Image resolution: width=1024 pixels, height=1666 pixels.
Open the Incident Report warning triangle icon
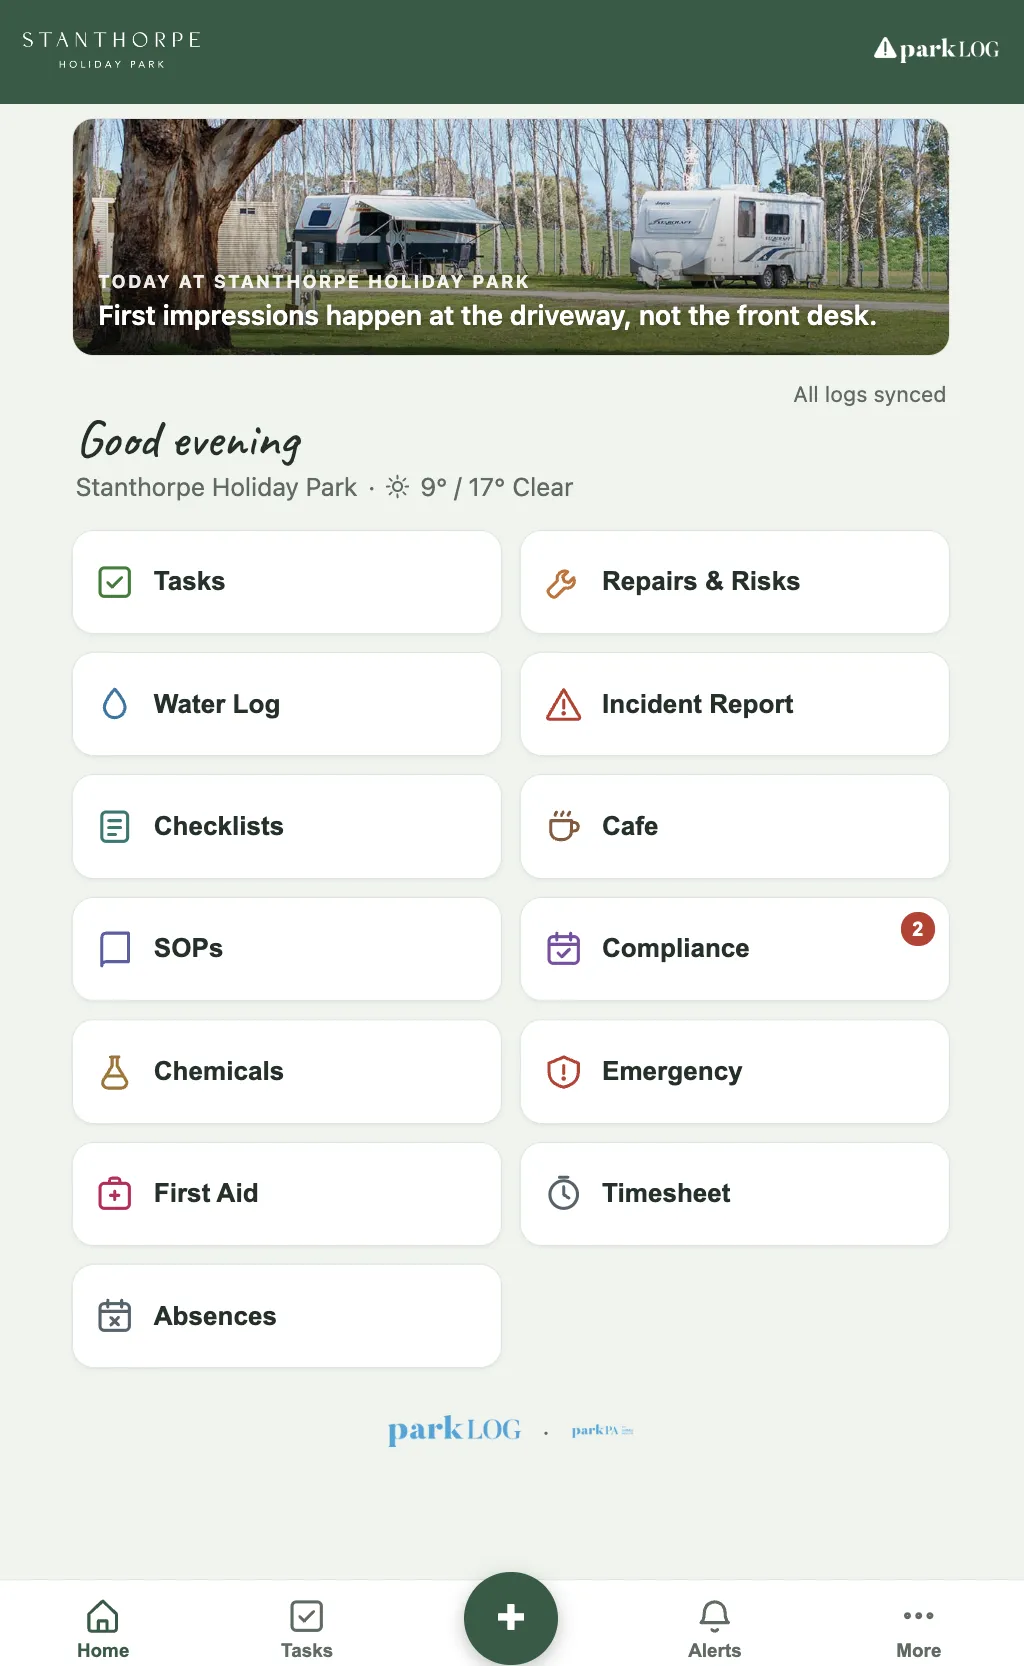coord(564,705)
